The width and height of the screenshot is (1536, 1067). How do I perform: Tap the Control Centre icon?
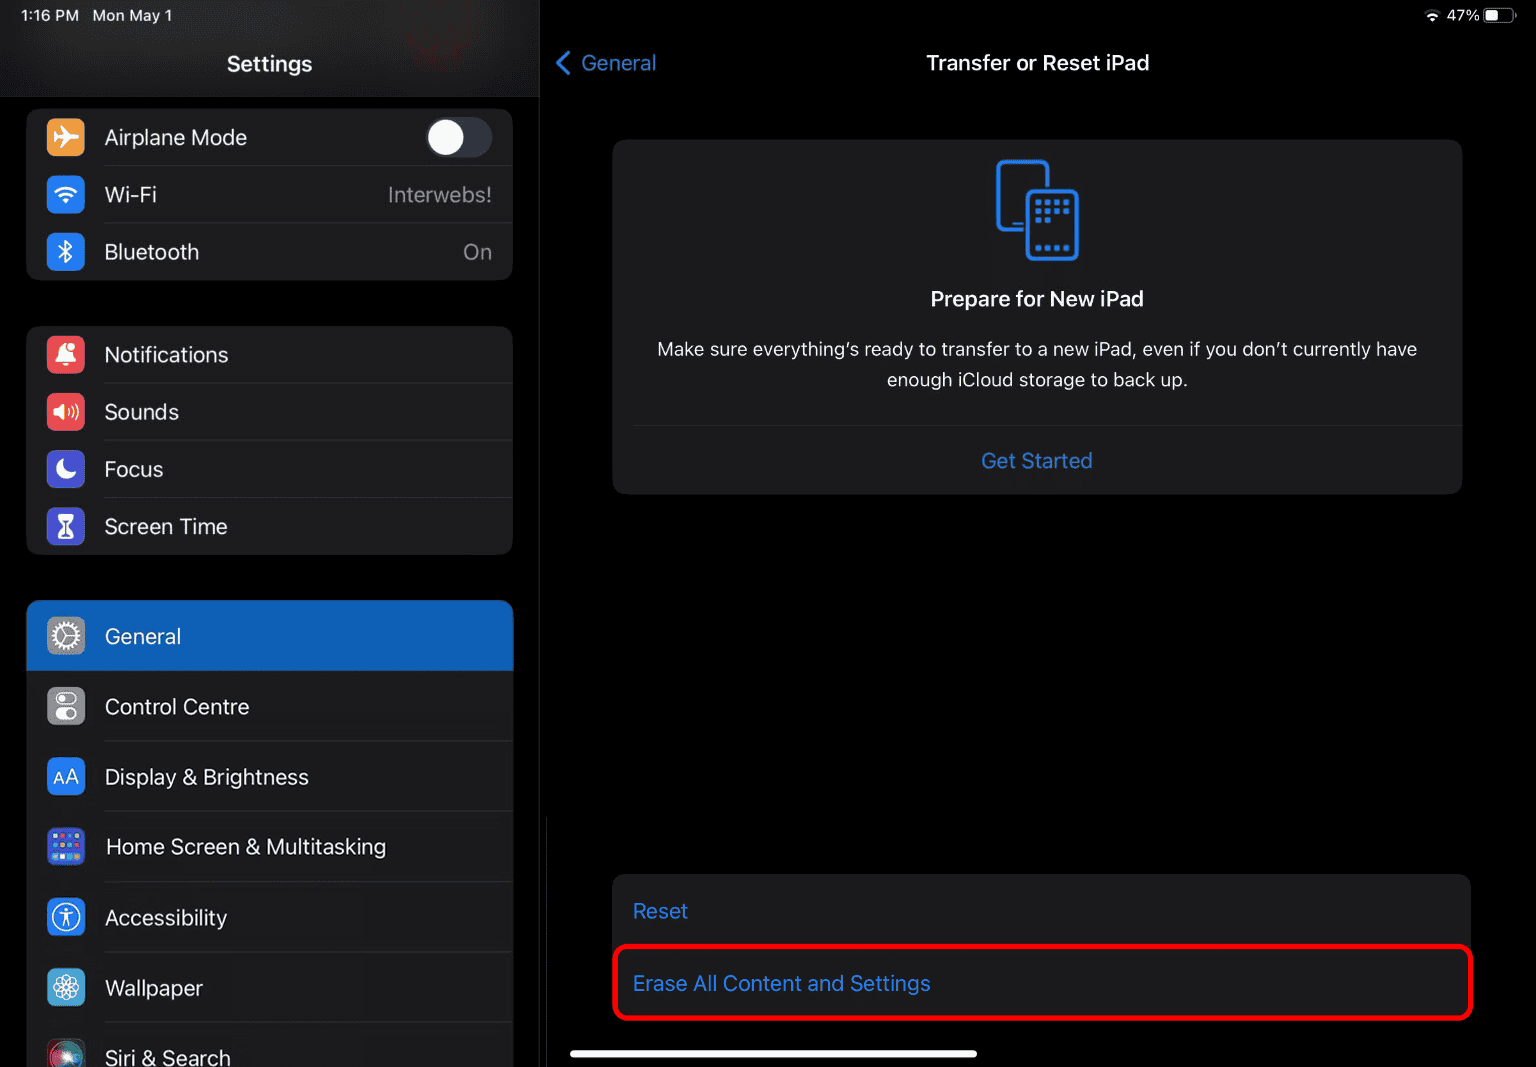(66, 707)
